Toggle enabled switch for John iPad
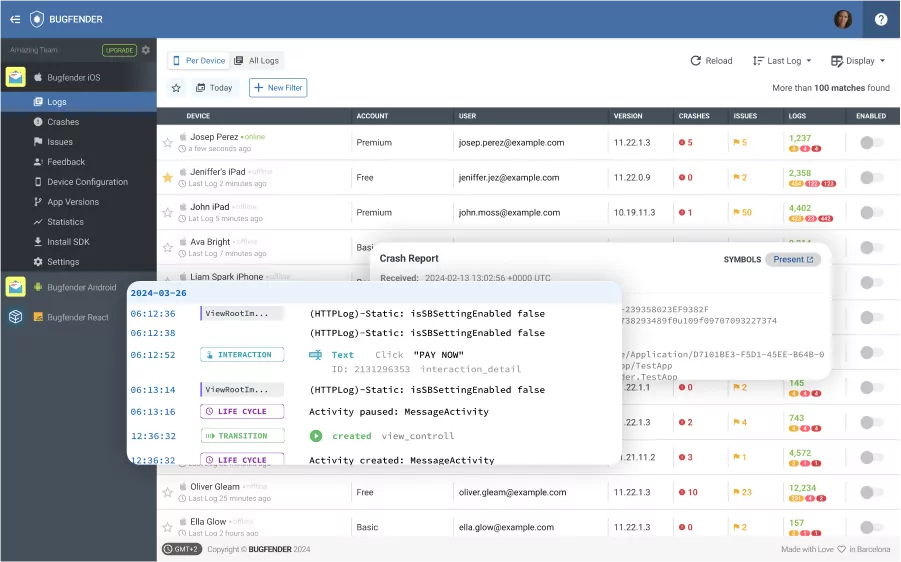The image size is (901, 562). coord(871,213)
